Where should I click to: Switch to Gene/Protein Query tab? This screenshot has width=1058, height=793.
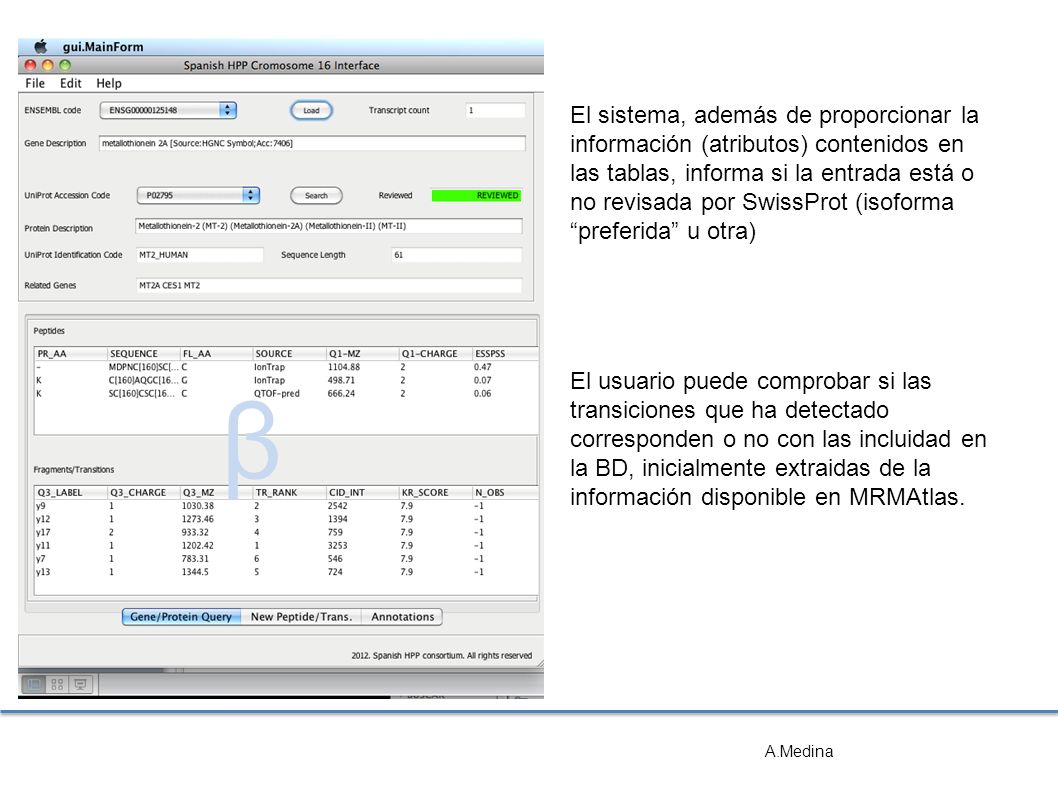pyautogui.click(x=181, y=617)
